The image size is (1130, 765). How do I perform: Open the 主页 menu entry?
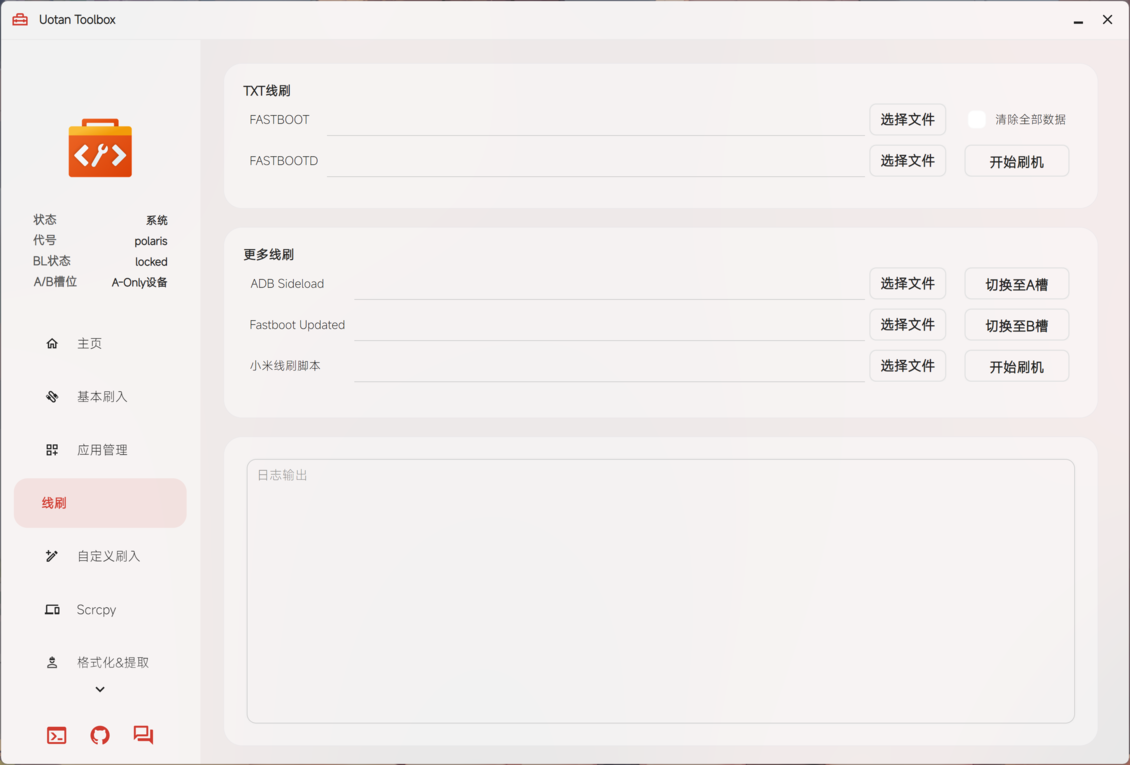(90, 343)
